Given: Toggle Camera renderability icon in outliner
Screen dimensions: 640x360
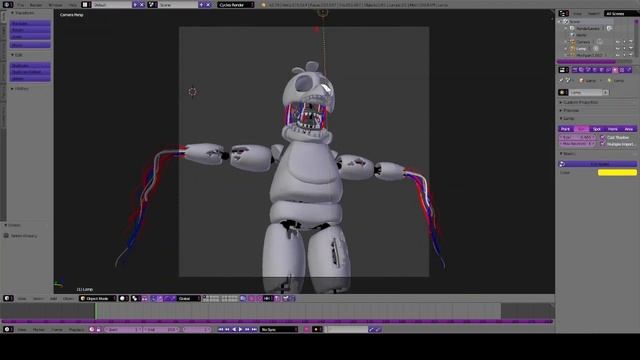Looking at the screenshot, I should [x=631, y=42].
